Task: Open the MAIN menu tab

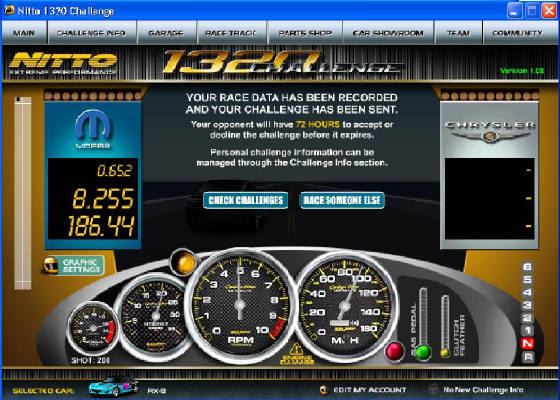Action: 24,33
